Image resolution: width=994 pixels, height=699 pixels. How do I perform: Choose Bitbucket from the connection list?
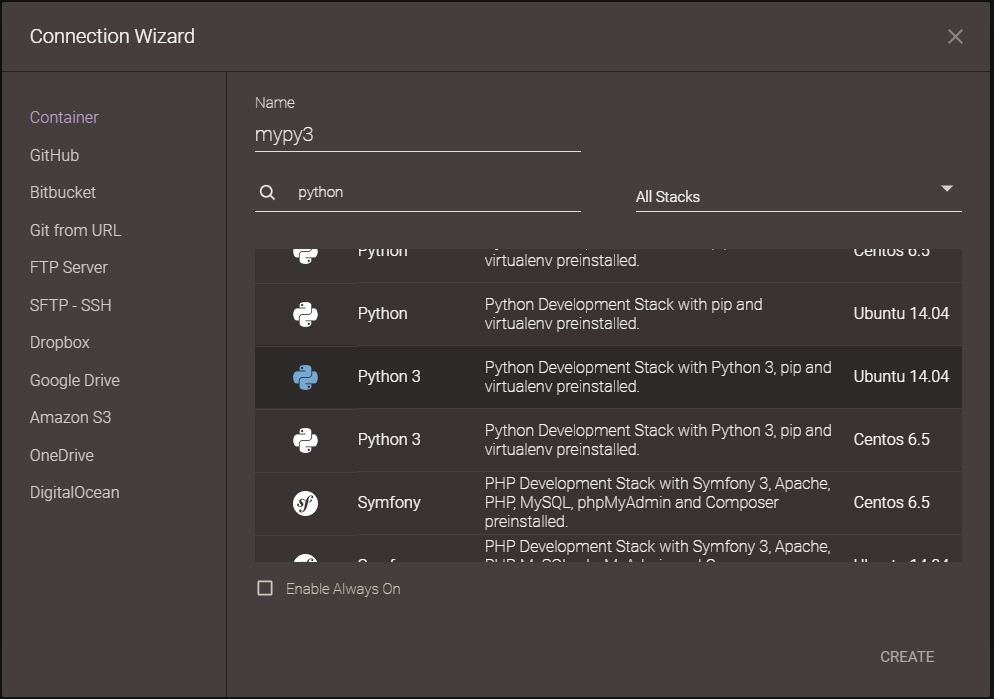(63, 193)
